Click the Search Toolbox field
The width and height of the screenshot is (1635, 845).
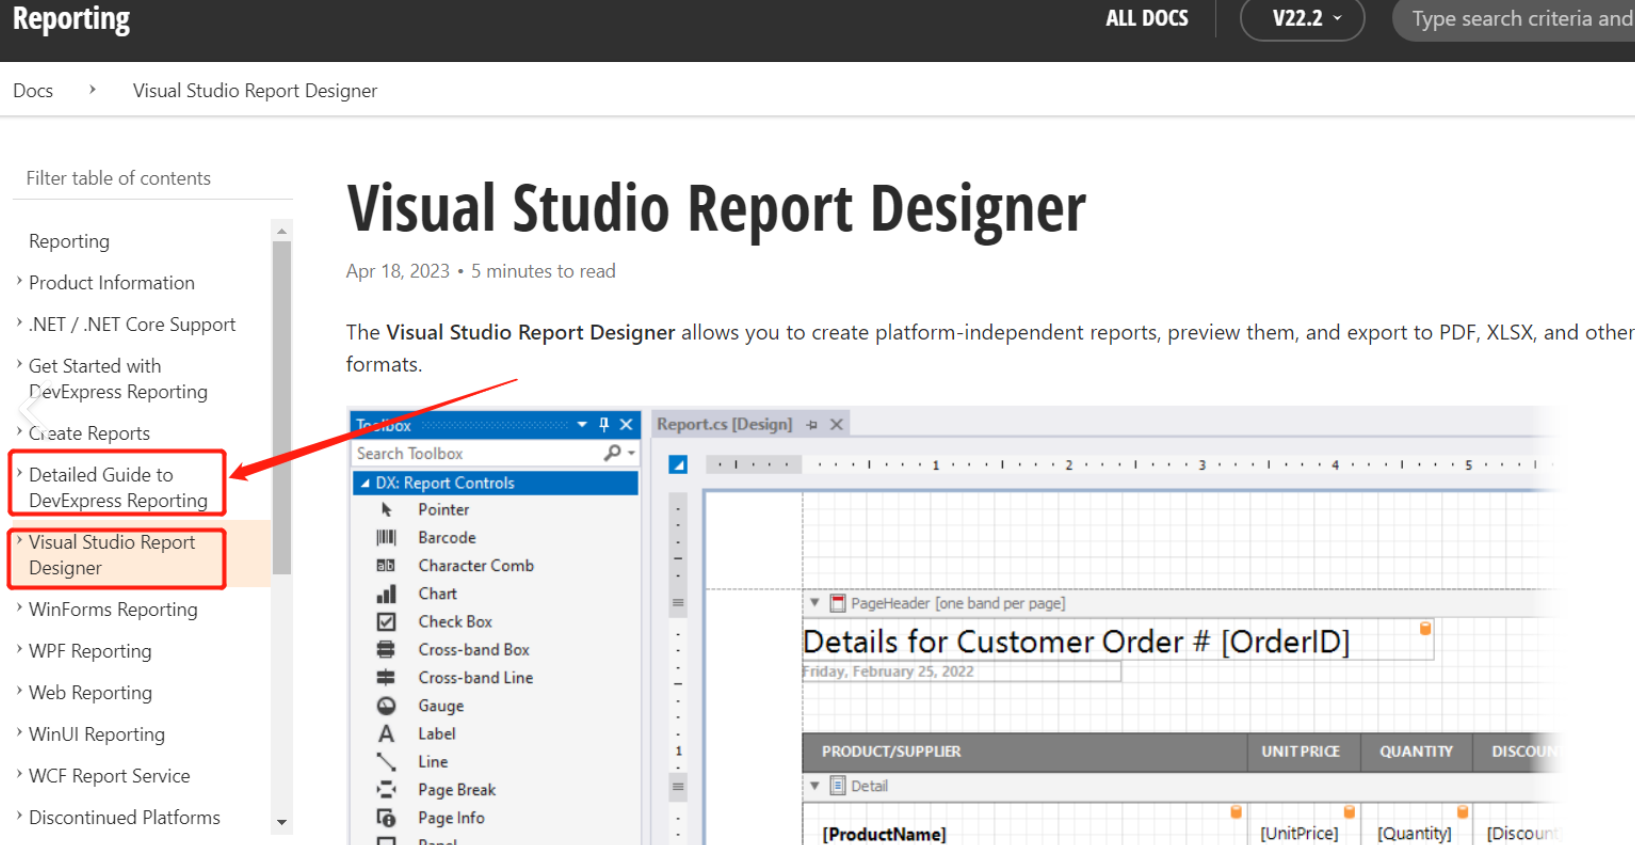478,453
